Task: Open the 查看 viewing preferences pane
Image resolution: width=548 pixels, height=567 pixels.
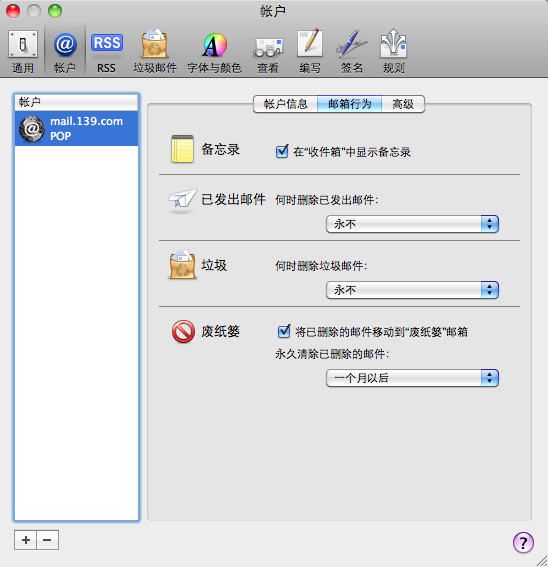Action: pyautogui.click(x=268, y=51)
